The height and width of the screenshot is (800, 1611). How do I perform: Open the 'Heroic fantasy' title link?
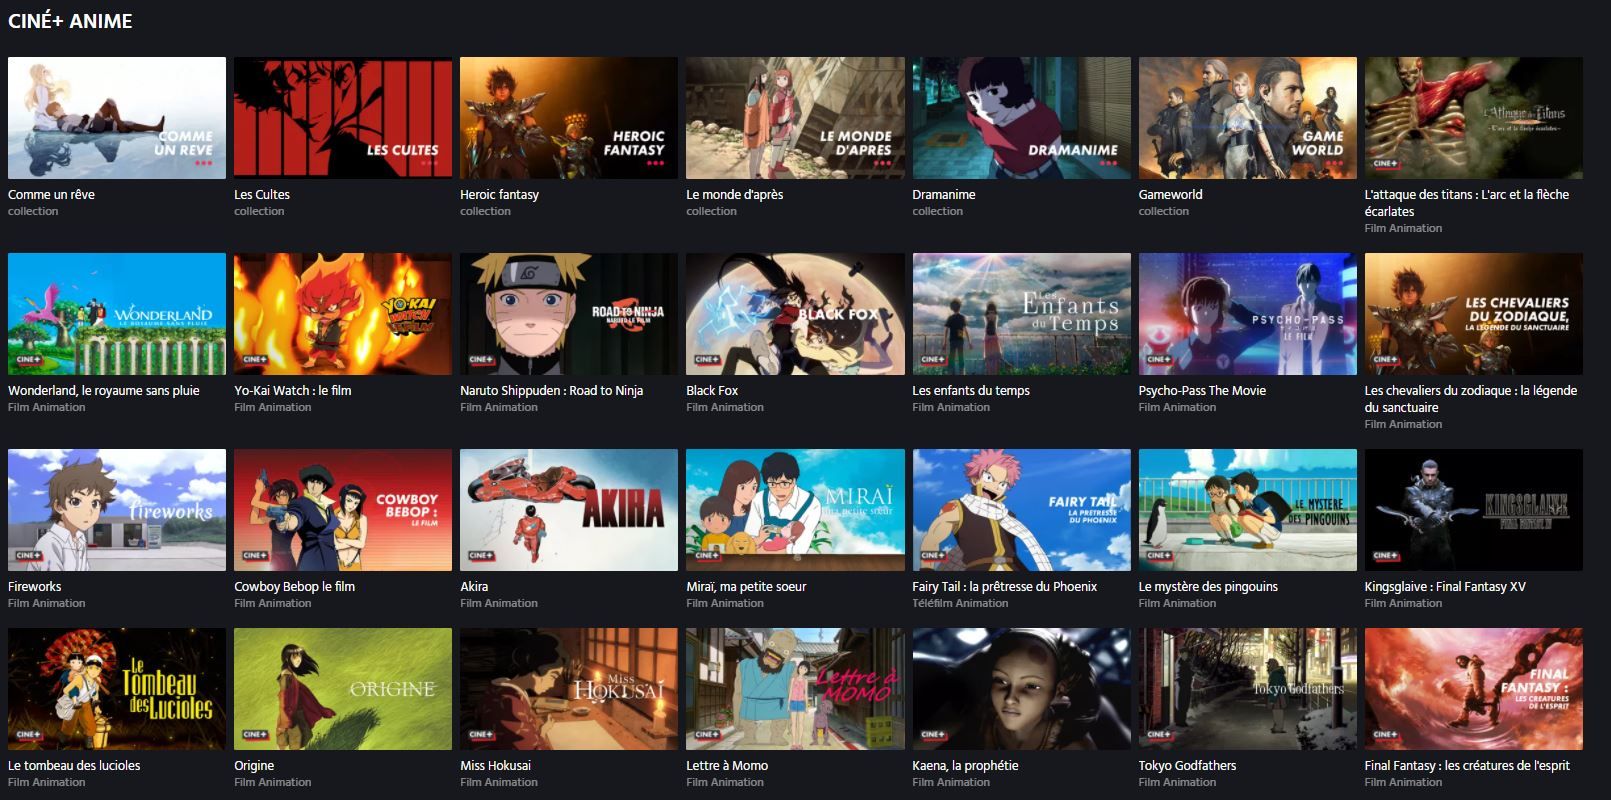(x=499, y=194)
